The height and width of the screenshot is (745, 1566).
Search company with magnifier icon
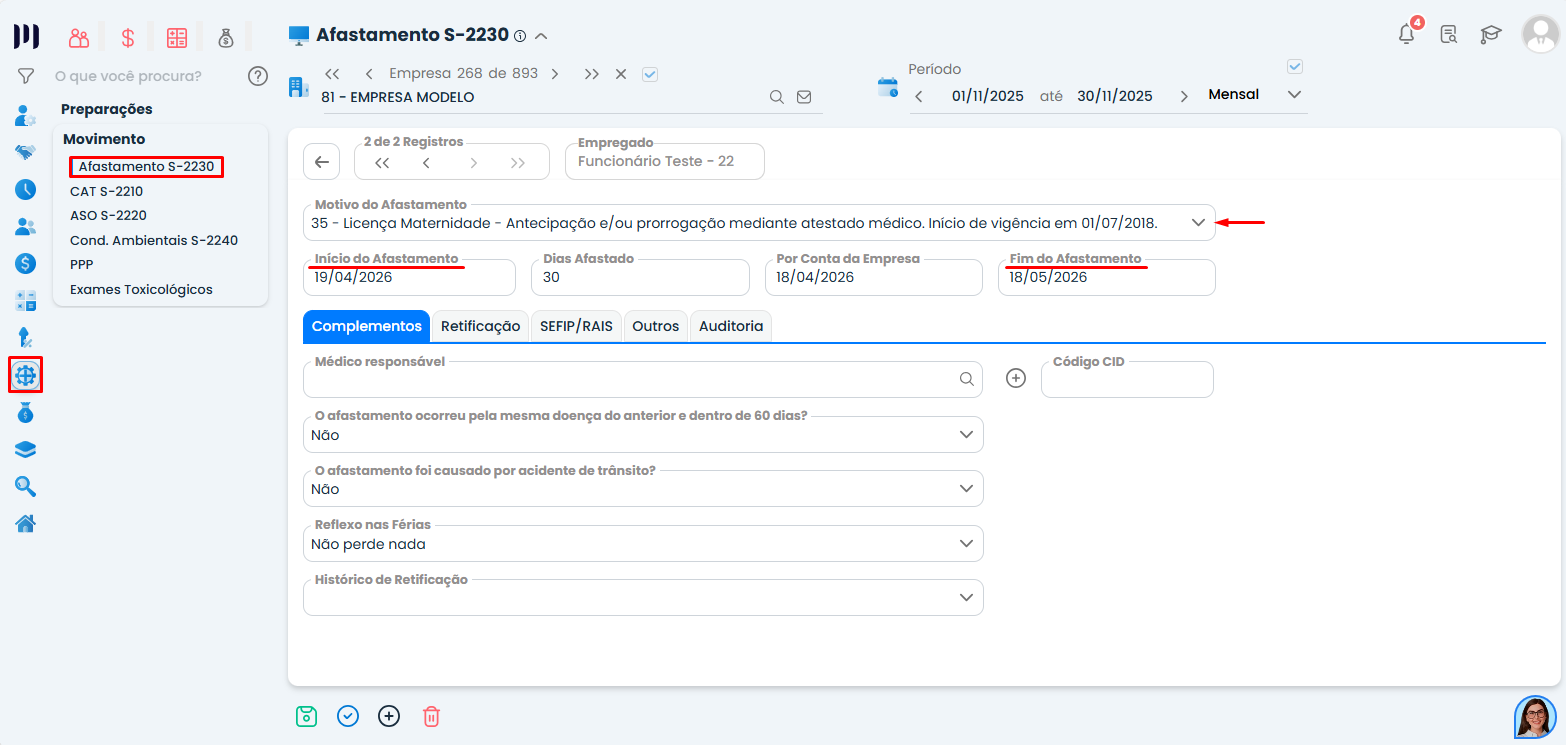pos(776,97)
